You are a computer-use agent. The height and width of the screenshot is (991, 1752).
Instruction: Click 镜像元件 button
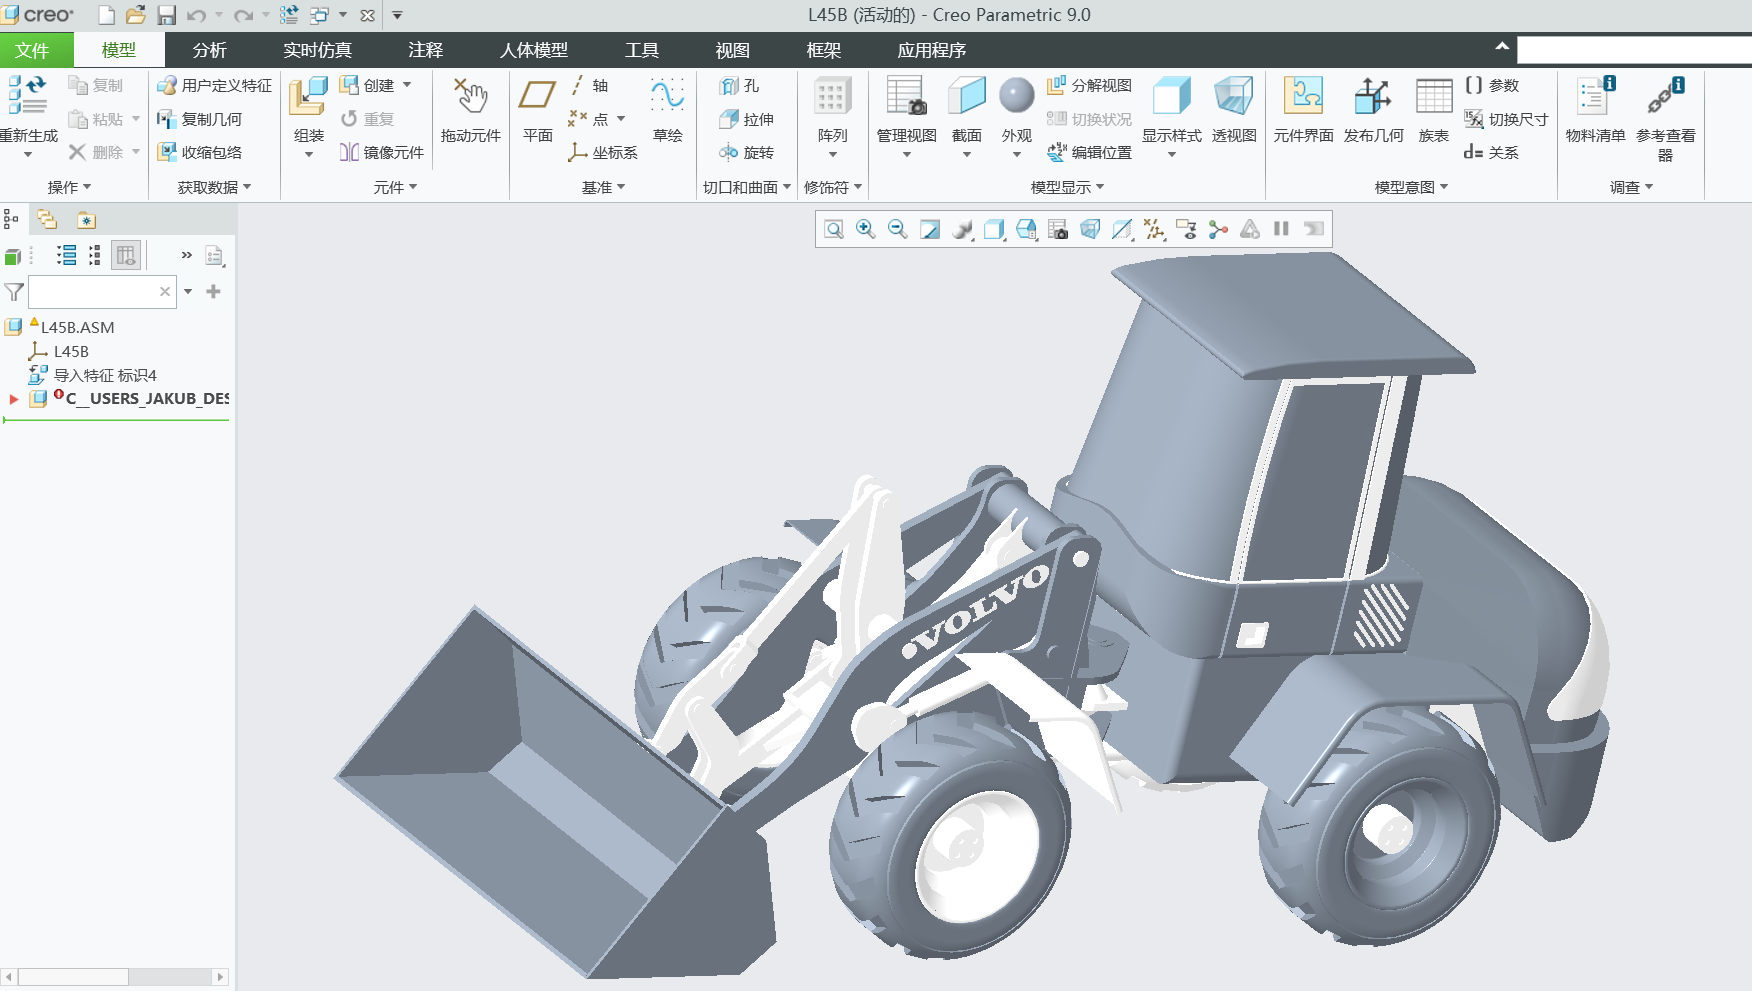click(381, 152)
